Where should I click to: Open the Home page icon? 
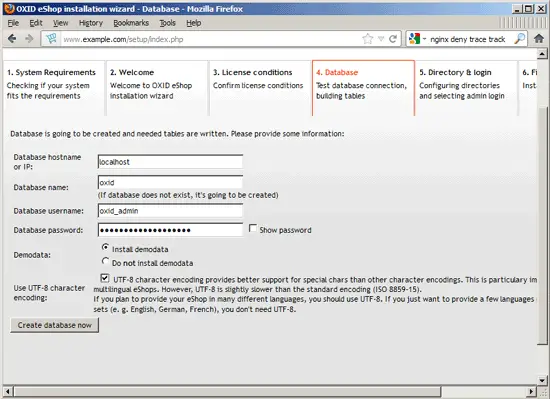[x=539, y=39]
